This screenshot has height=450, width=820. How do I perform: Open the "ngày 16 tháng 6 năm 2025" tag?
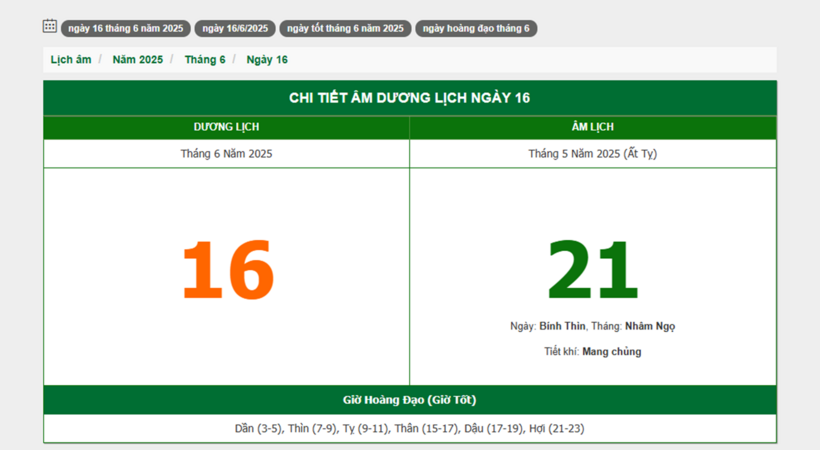124,28
